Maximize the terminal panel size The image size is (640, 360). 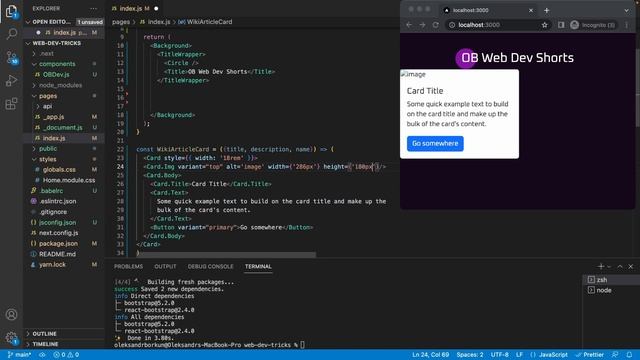[x=620, y=267]
